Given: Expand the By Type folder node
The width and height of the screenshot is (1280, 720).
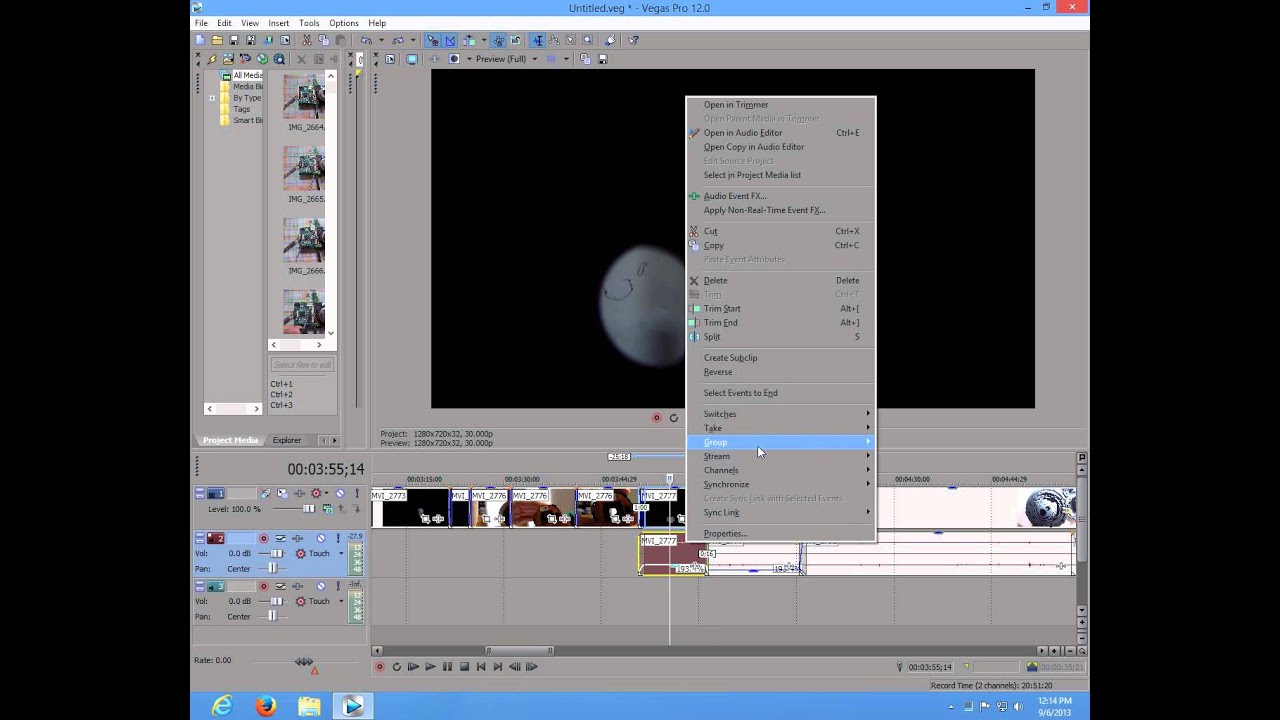Looking at the screenshot, I should tap(212, 98).
